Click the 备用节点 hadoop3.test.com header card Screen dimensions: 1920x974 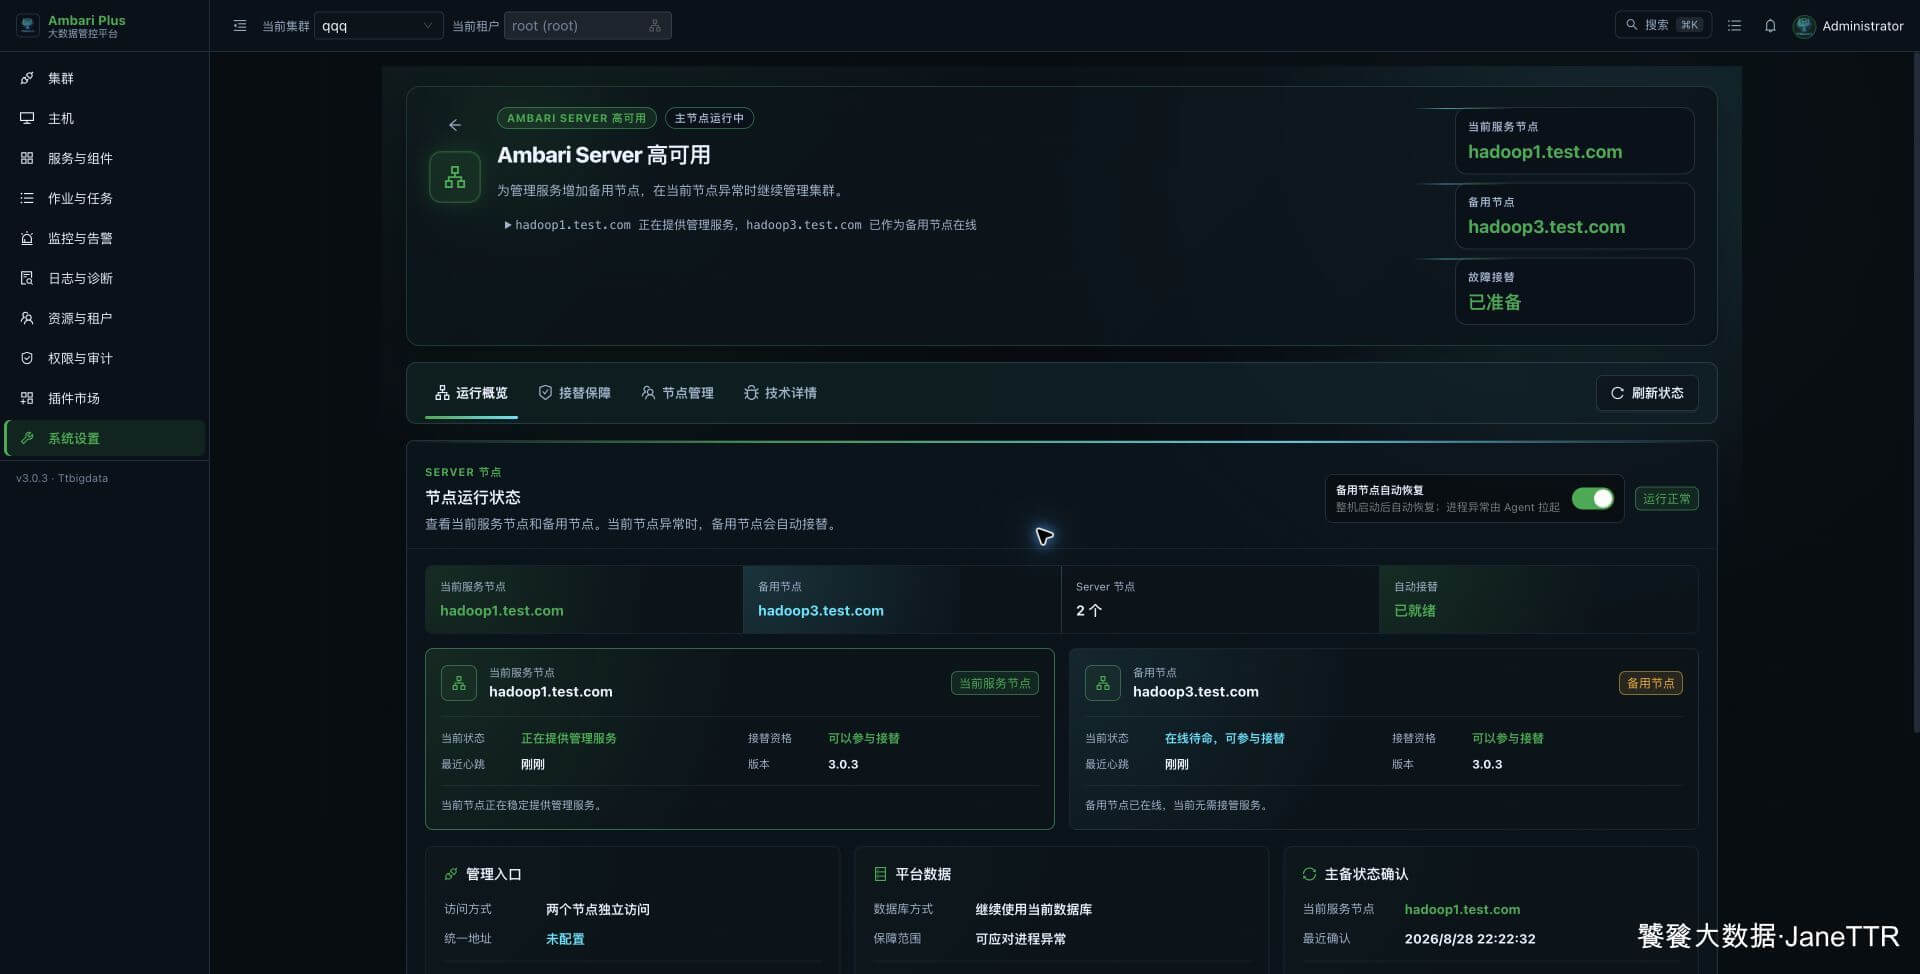pyautogui.click(x=1574, y=216)
